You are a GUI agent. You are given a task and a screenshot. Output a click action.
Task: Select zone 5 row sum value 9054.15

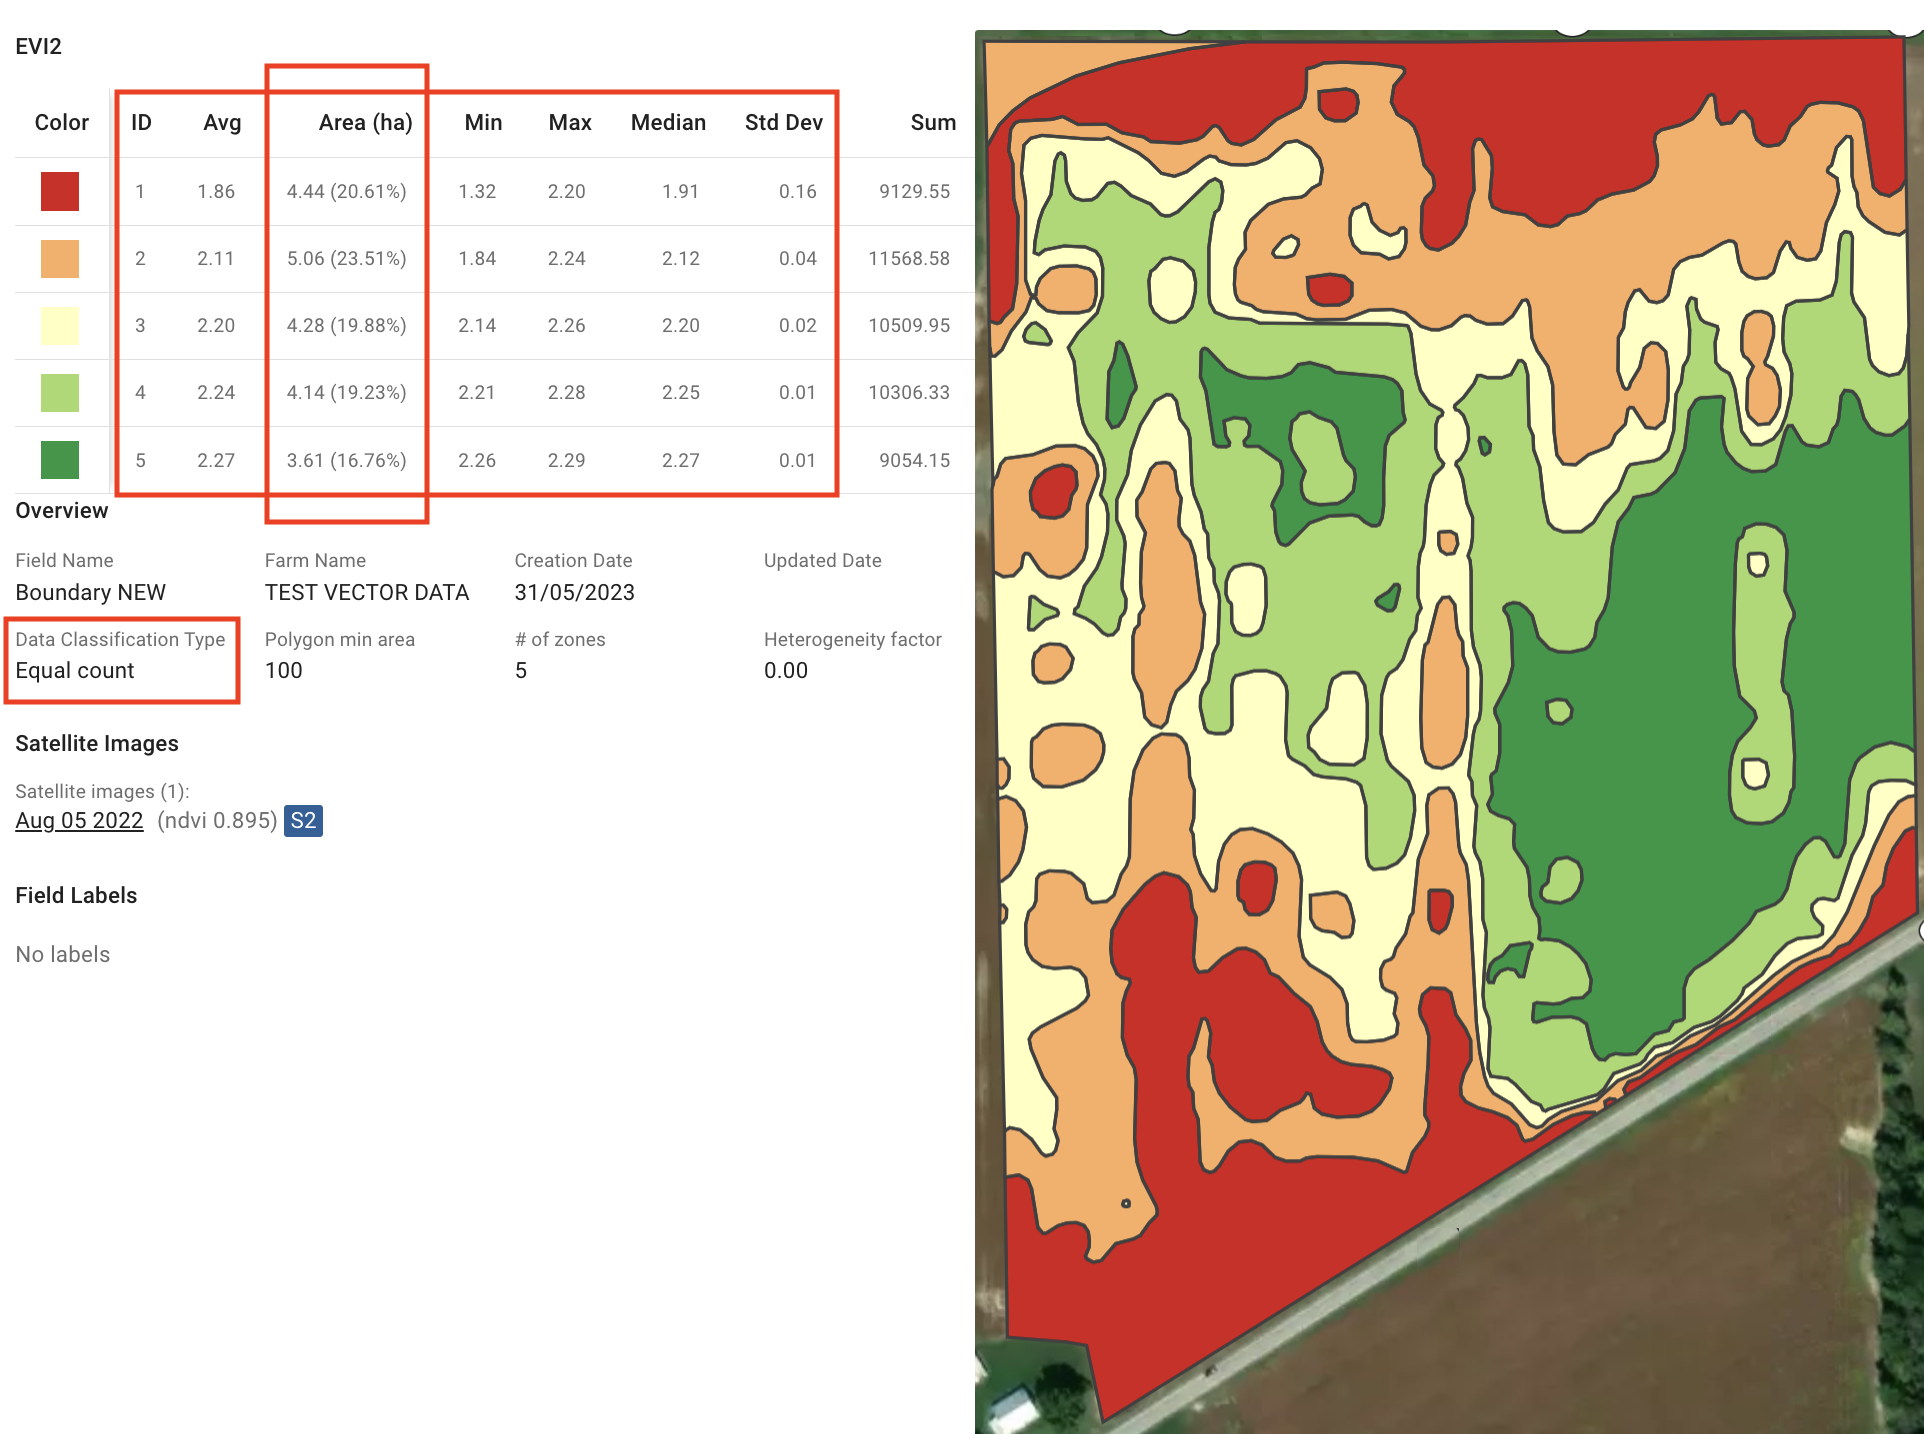pos(914,460)
